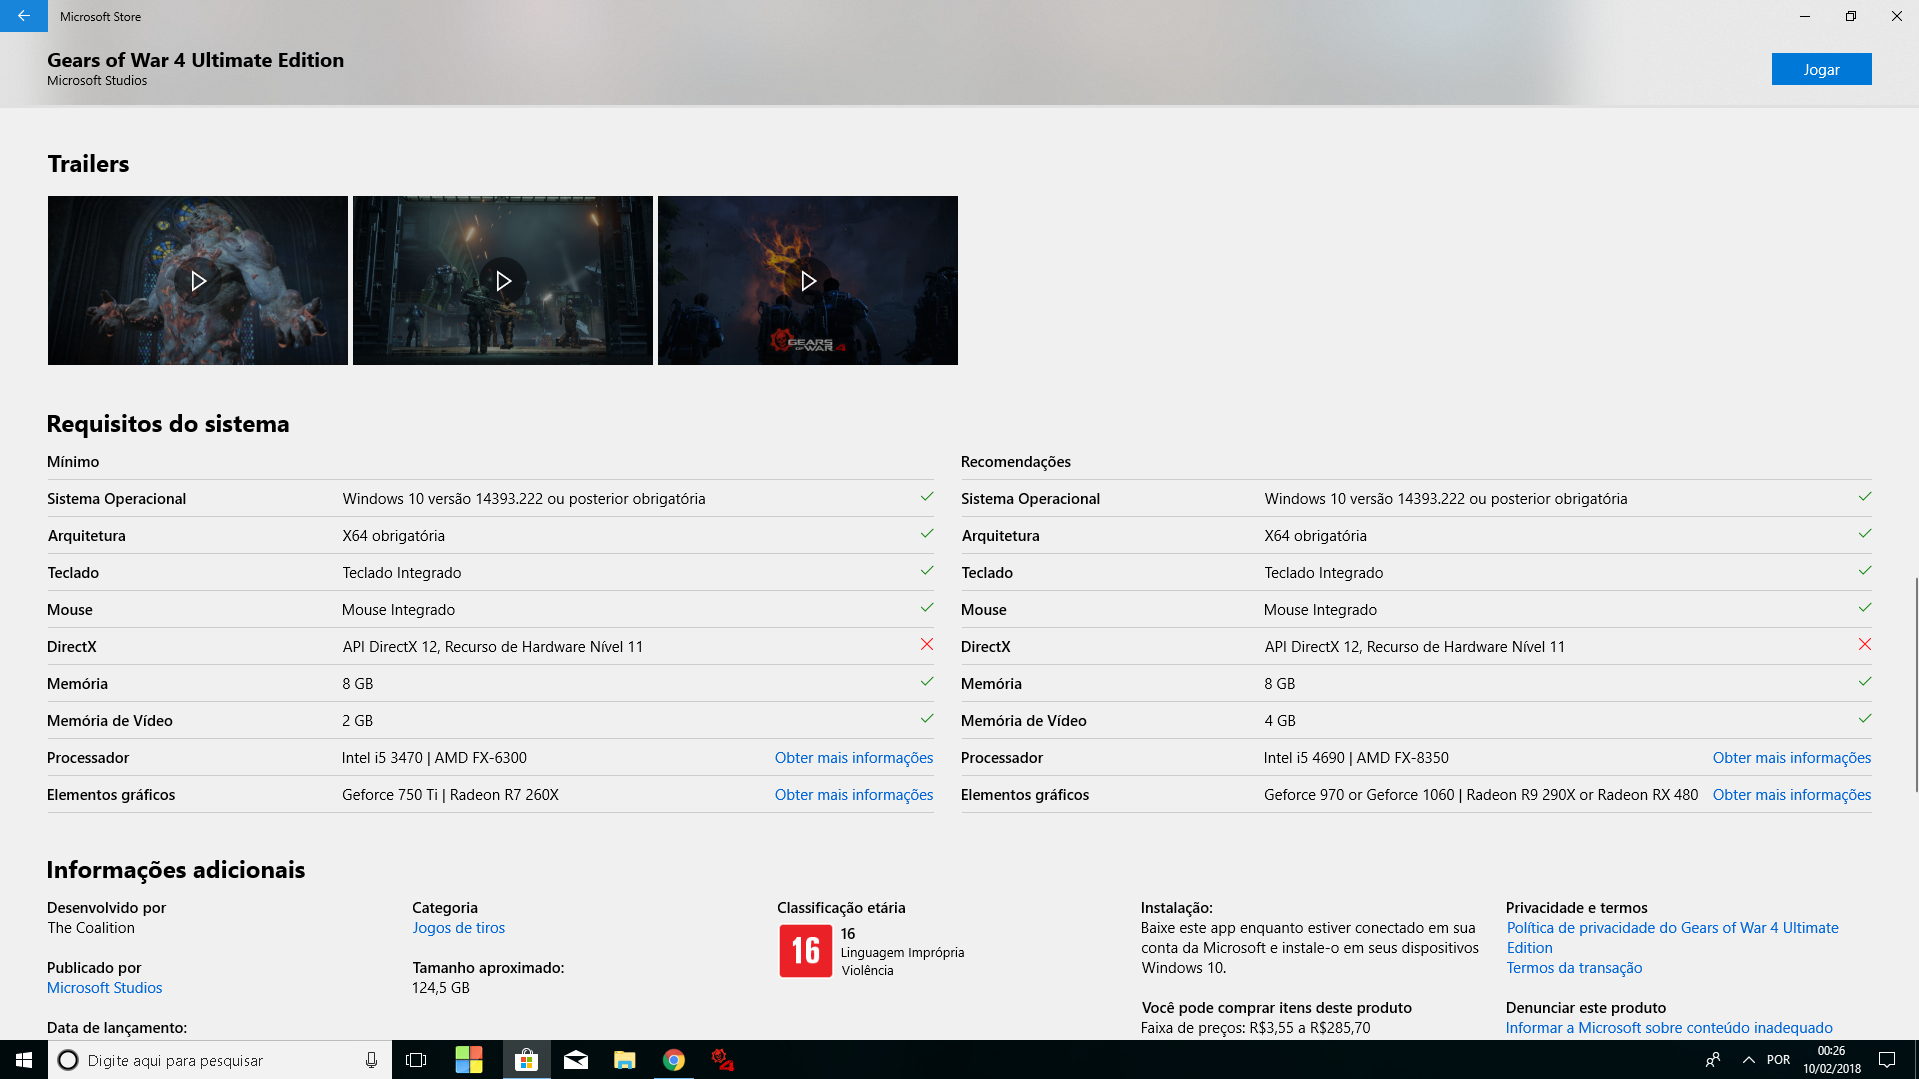
Task: Click the checkmark for recommended Mouse
Action: point(1865,608)
